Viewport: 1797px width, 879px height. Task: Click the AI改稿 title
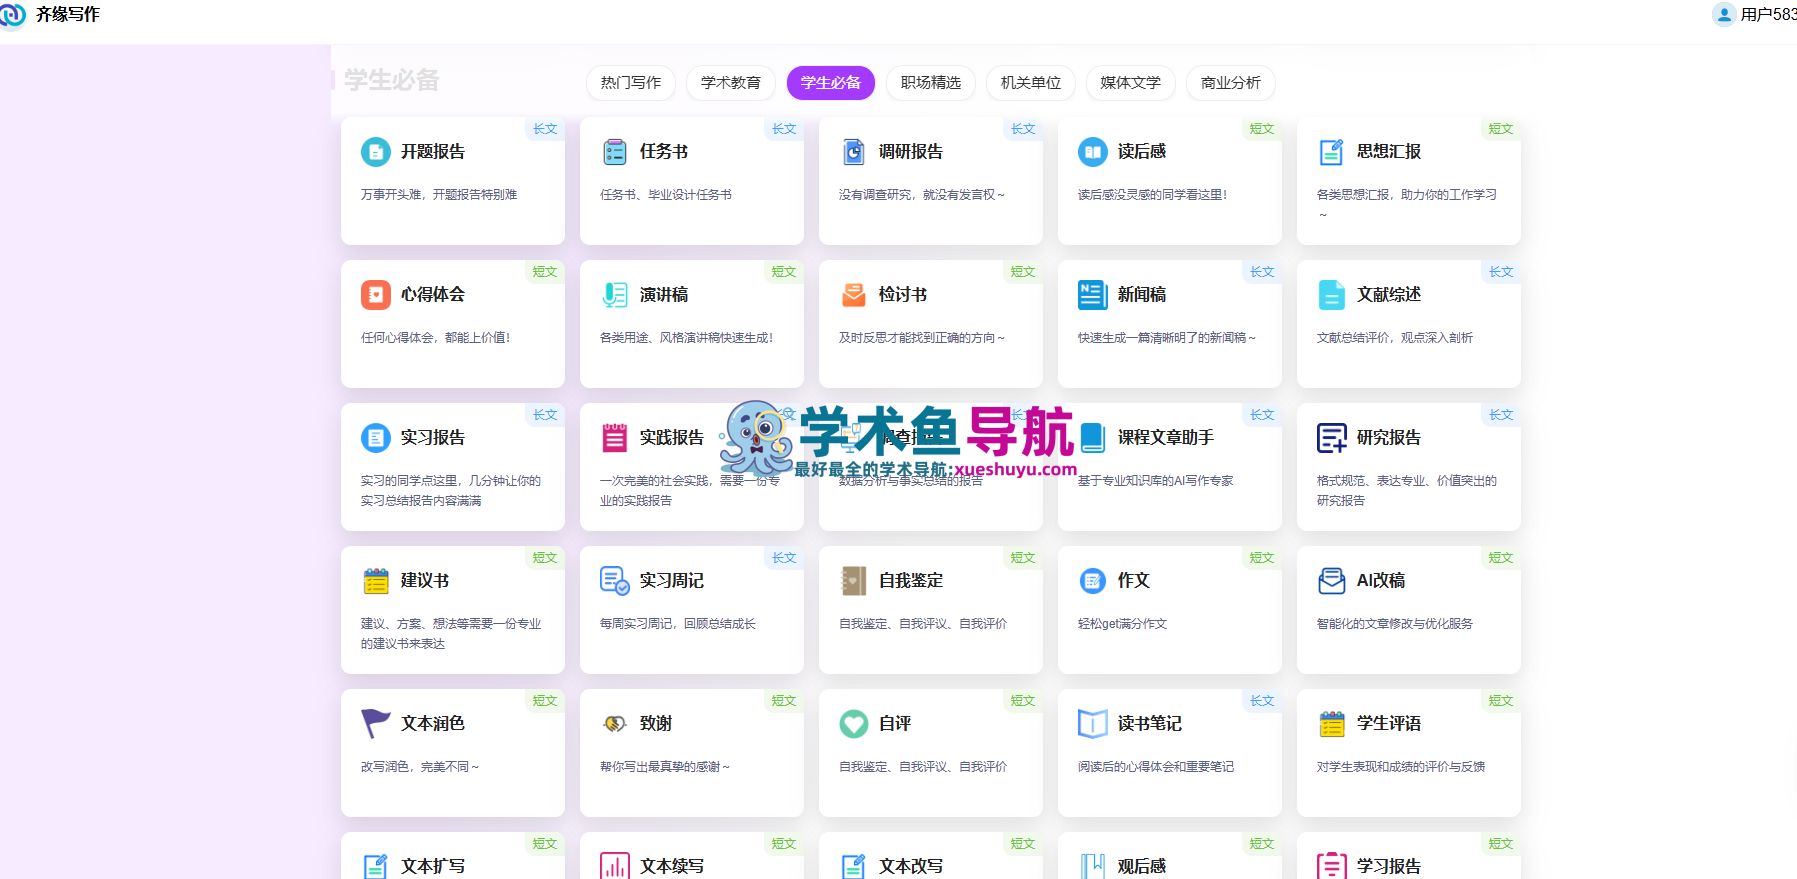click(1381, 581)
